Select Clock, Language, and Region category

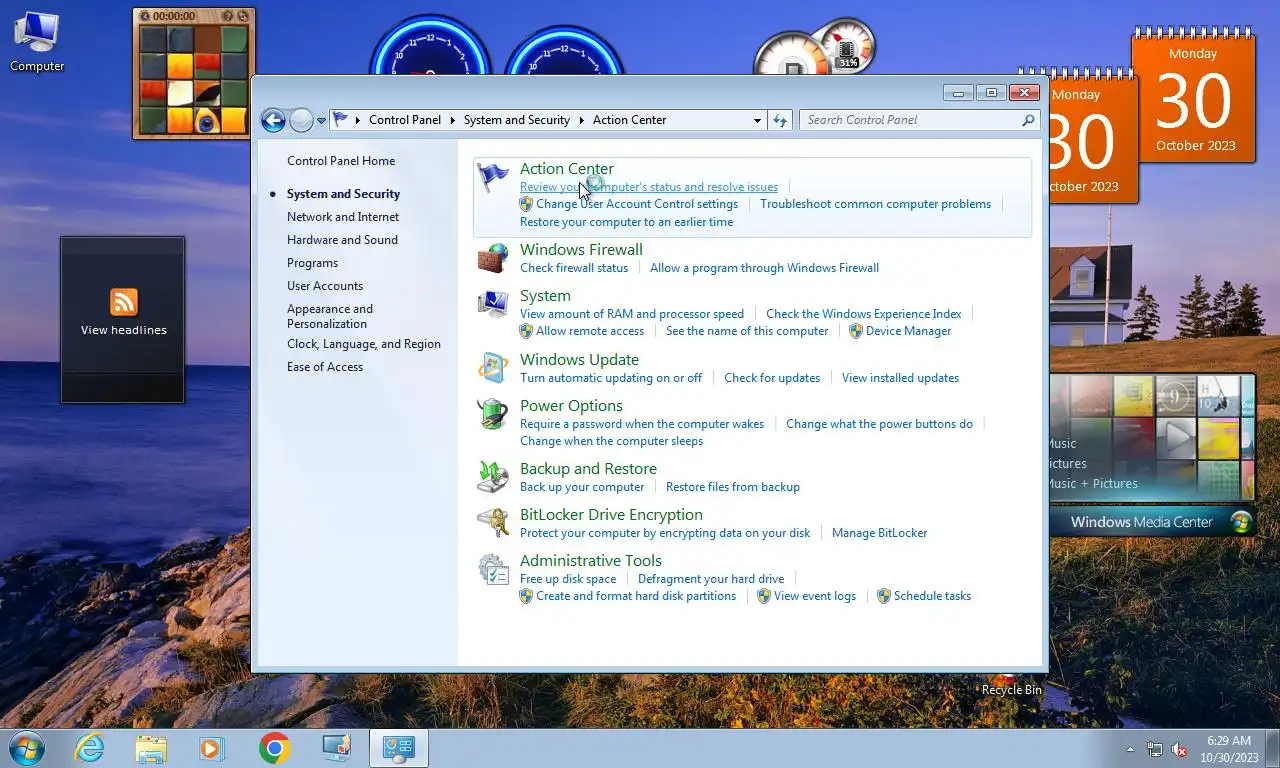coord(364,344)
